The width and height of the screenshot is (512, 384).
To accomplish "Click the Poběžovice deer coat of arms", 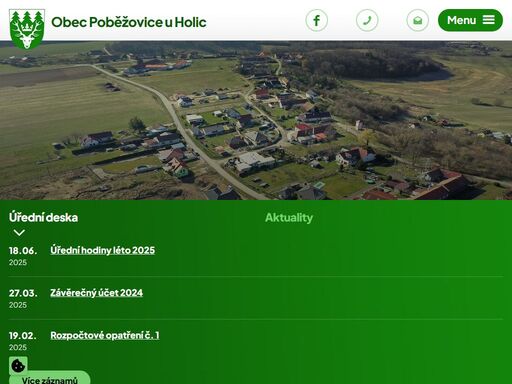I will 27,29.
